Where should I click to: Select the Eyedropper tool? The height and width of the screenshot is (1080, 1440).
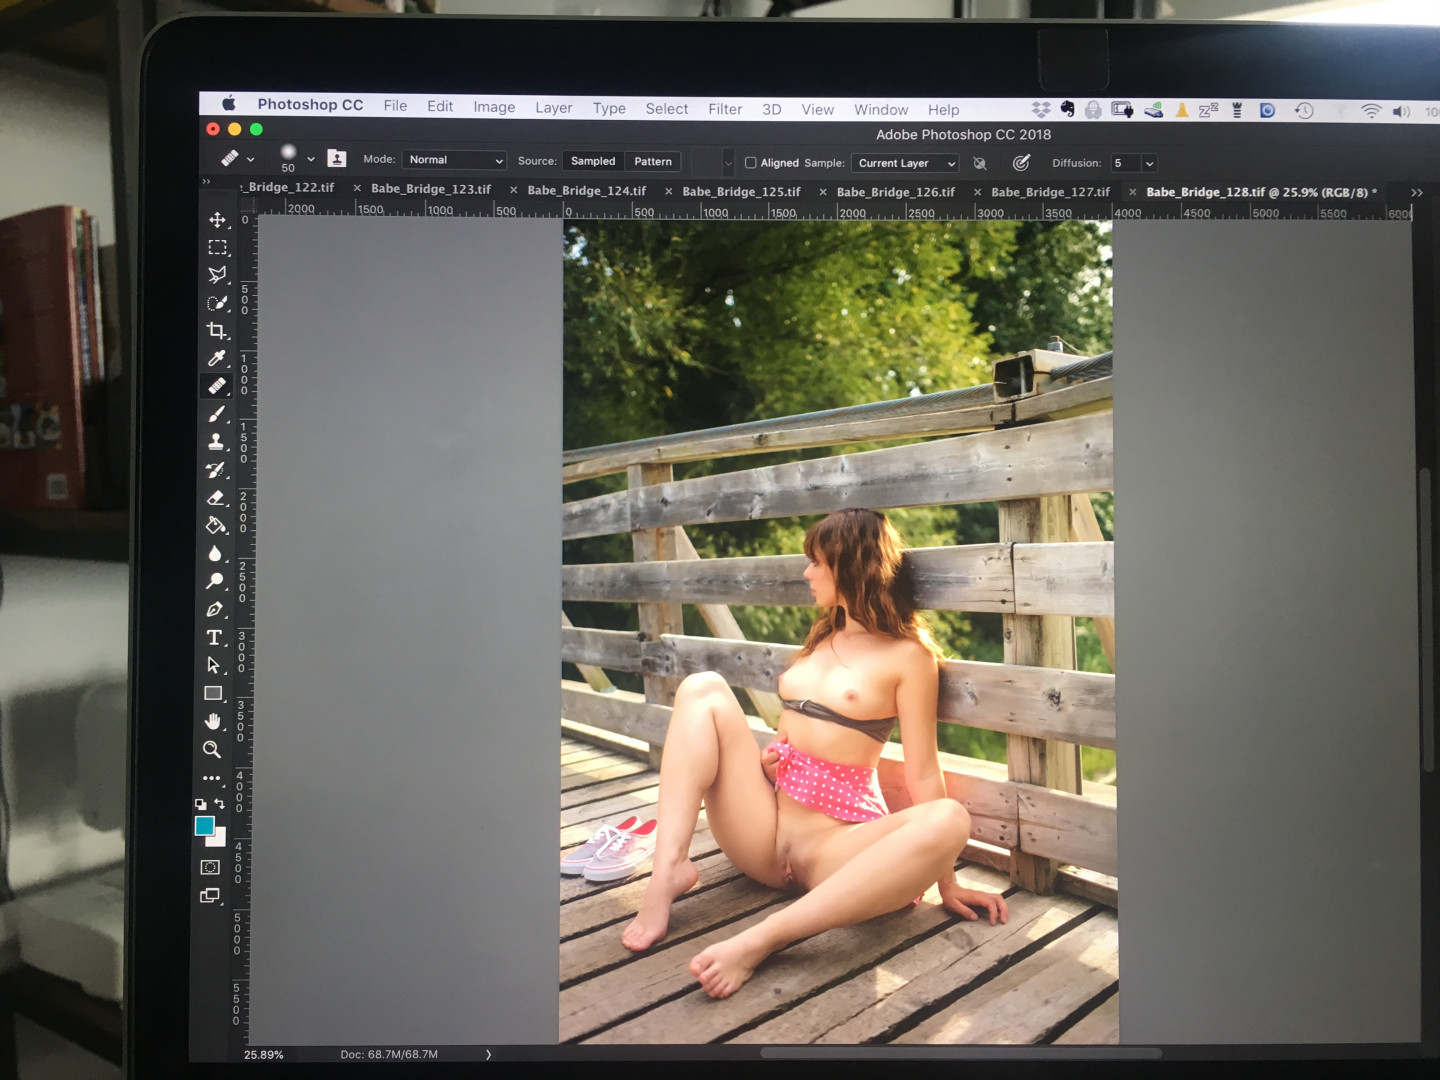pyautogui.click(x=216, y=358)
